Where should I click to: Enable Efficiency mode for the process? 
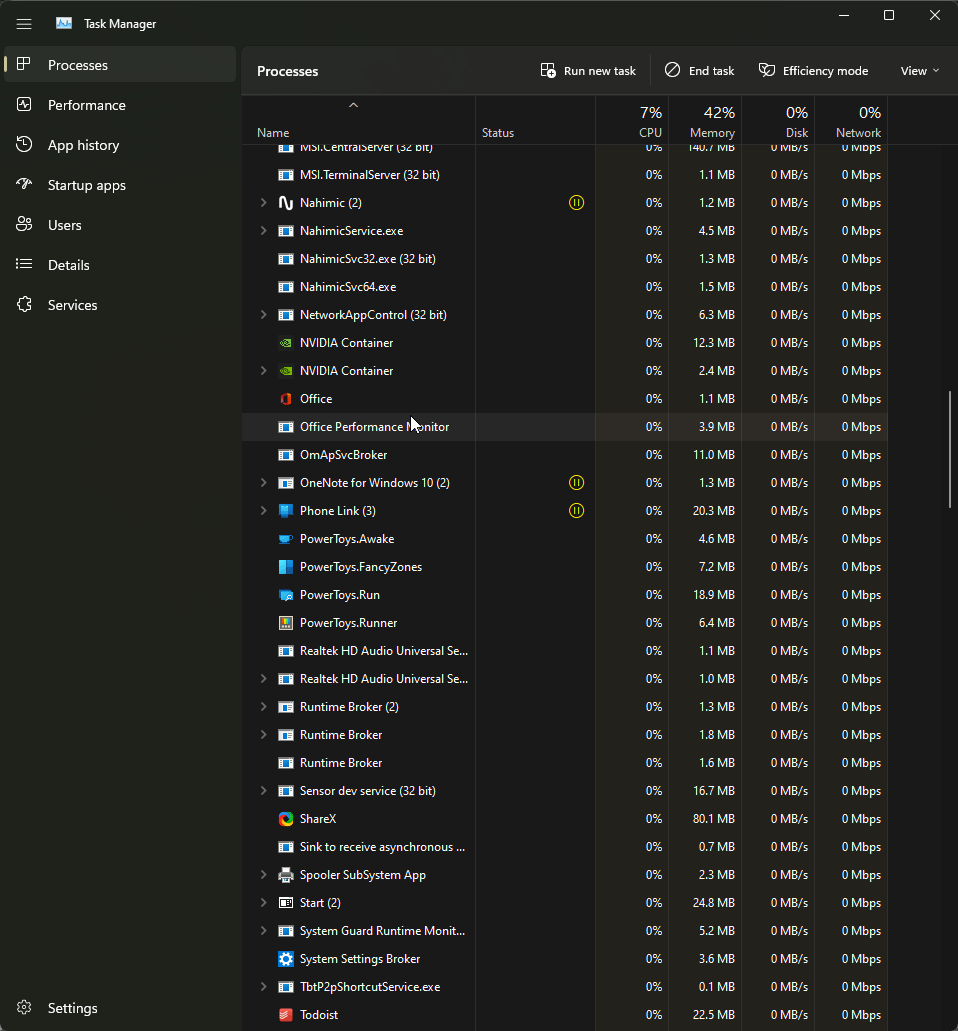[x=813, y=71]
